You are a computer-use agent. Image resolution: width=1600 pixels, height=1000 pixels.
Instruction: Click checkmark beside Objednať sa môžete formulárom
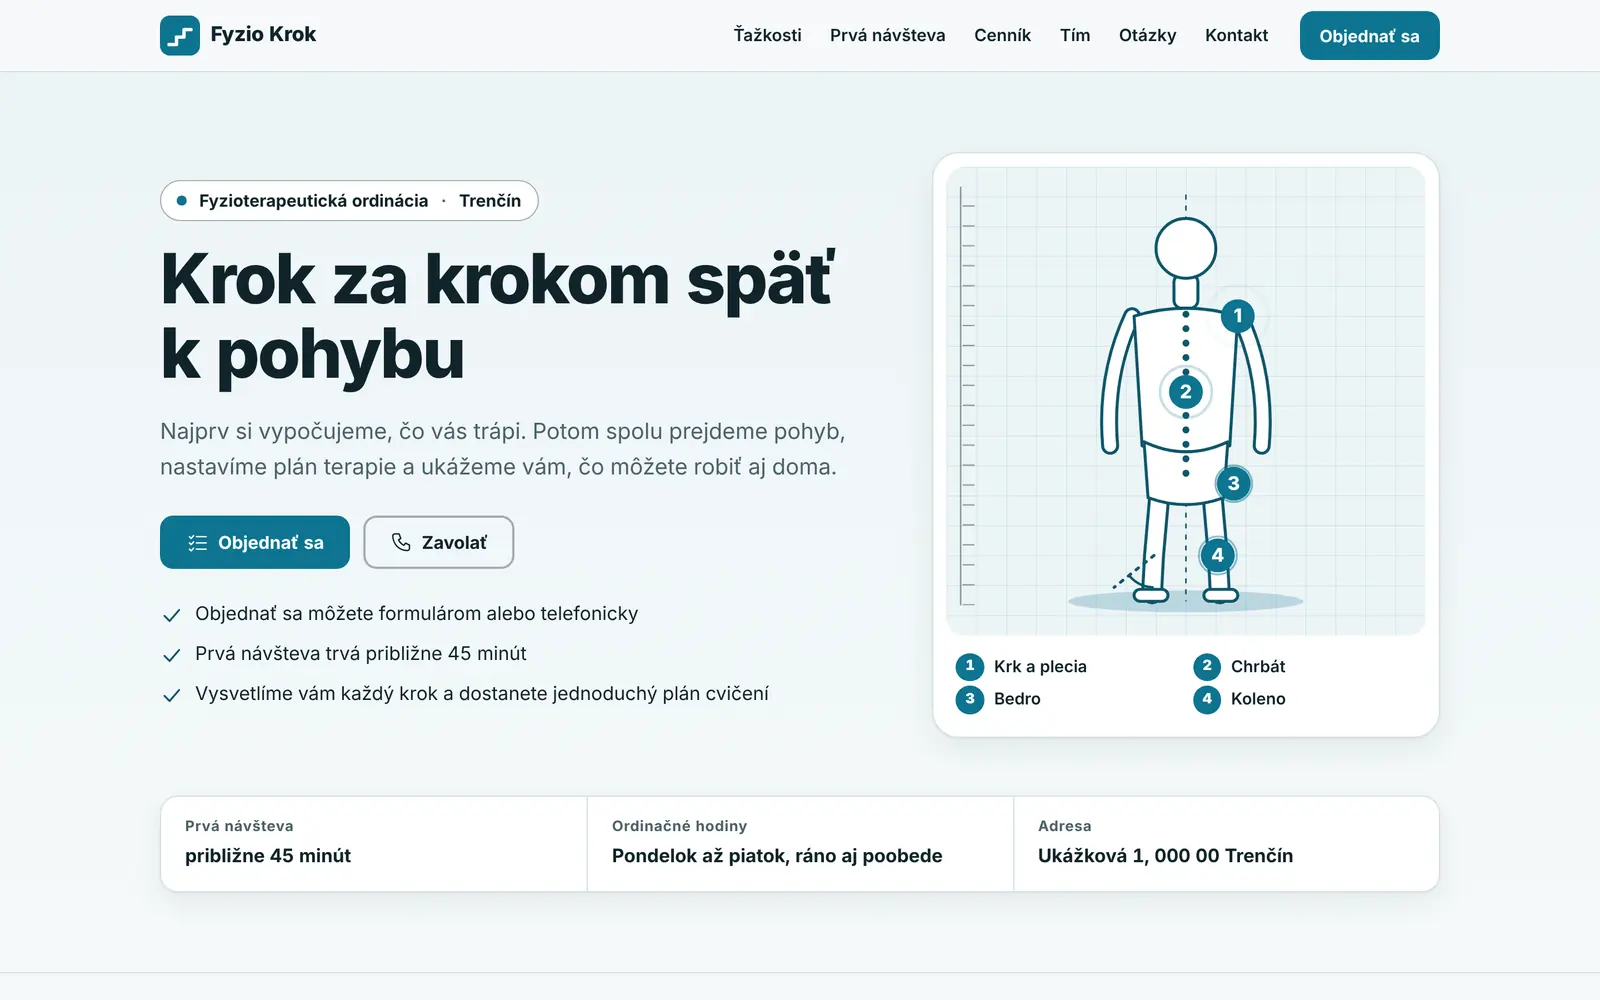coord(172,615)
